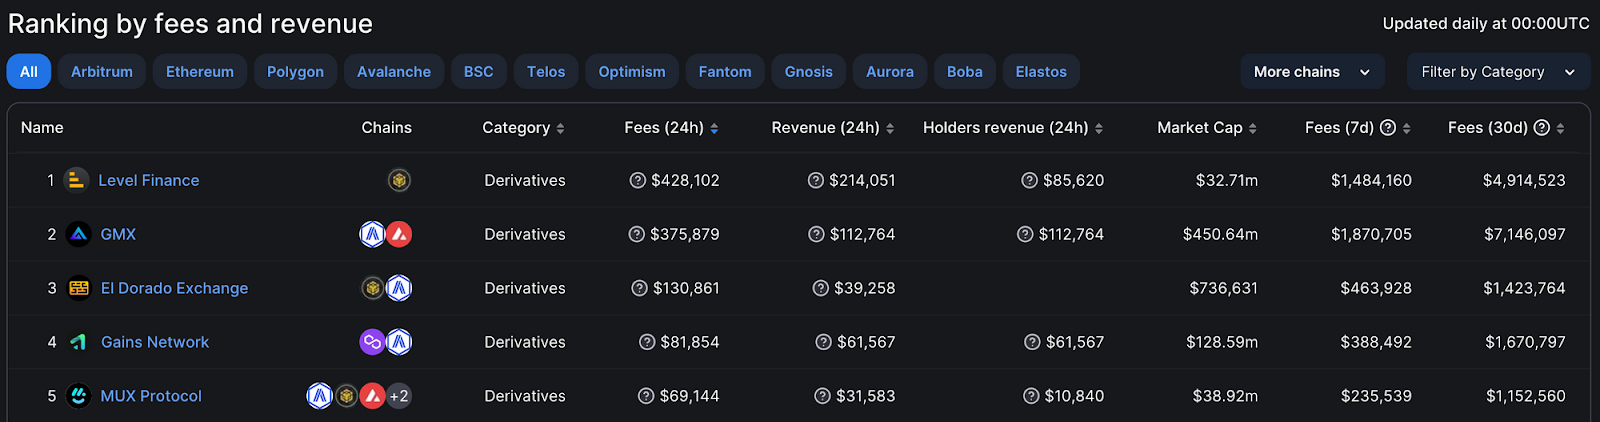
Task: Select the All chains filter
Action: pyautogui.click(x=29, y=72)
